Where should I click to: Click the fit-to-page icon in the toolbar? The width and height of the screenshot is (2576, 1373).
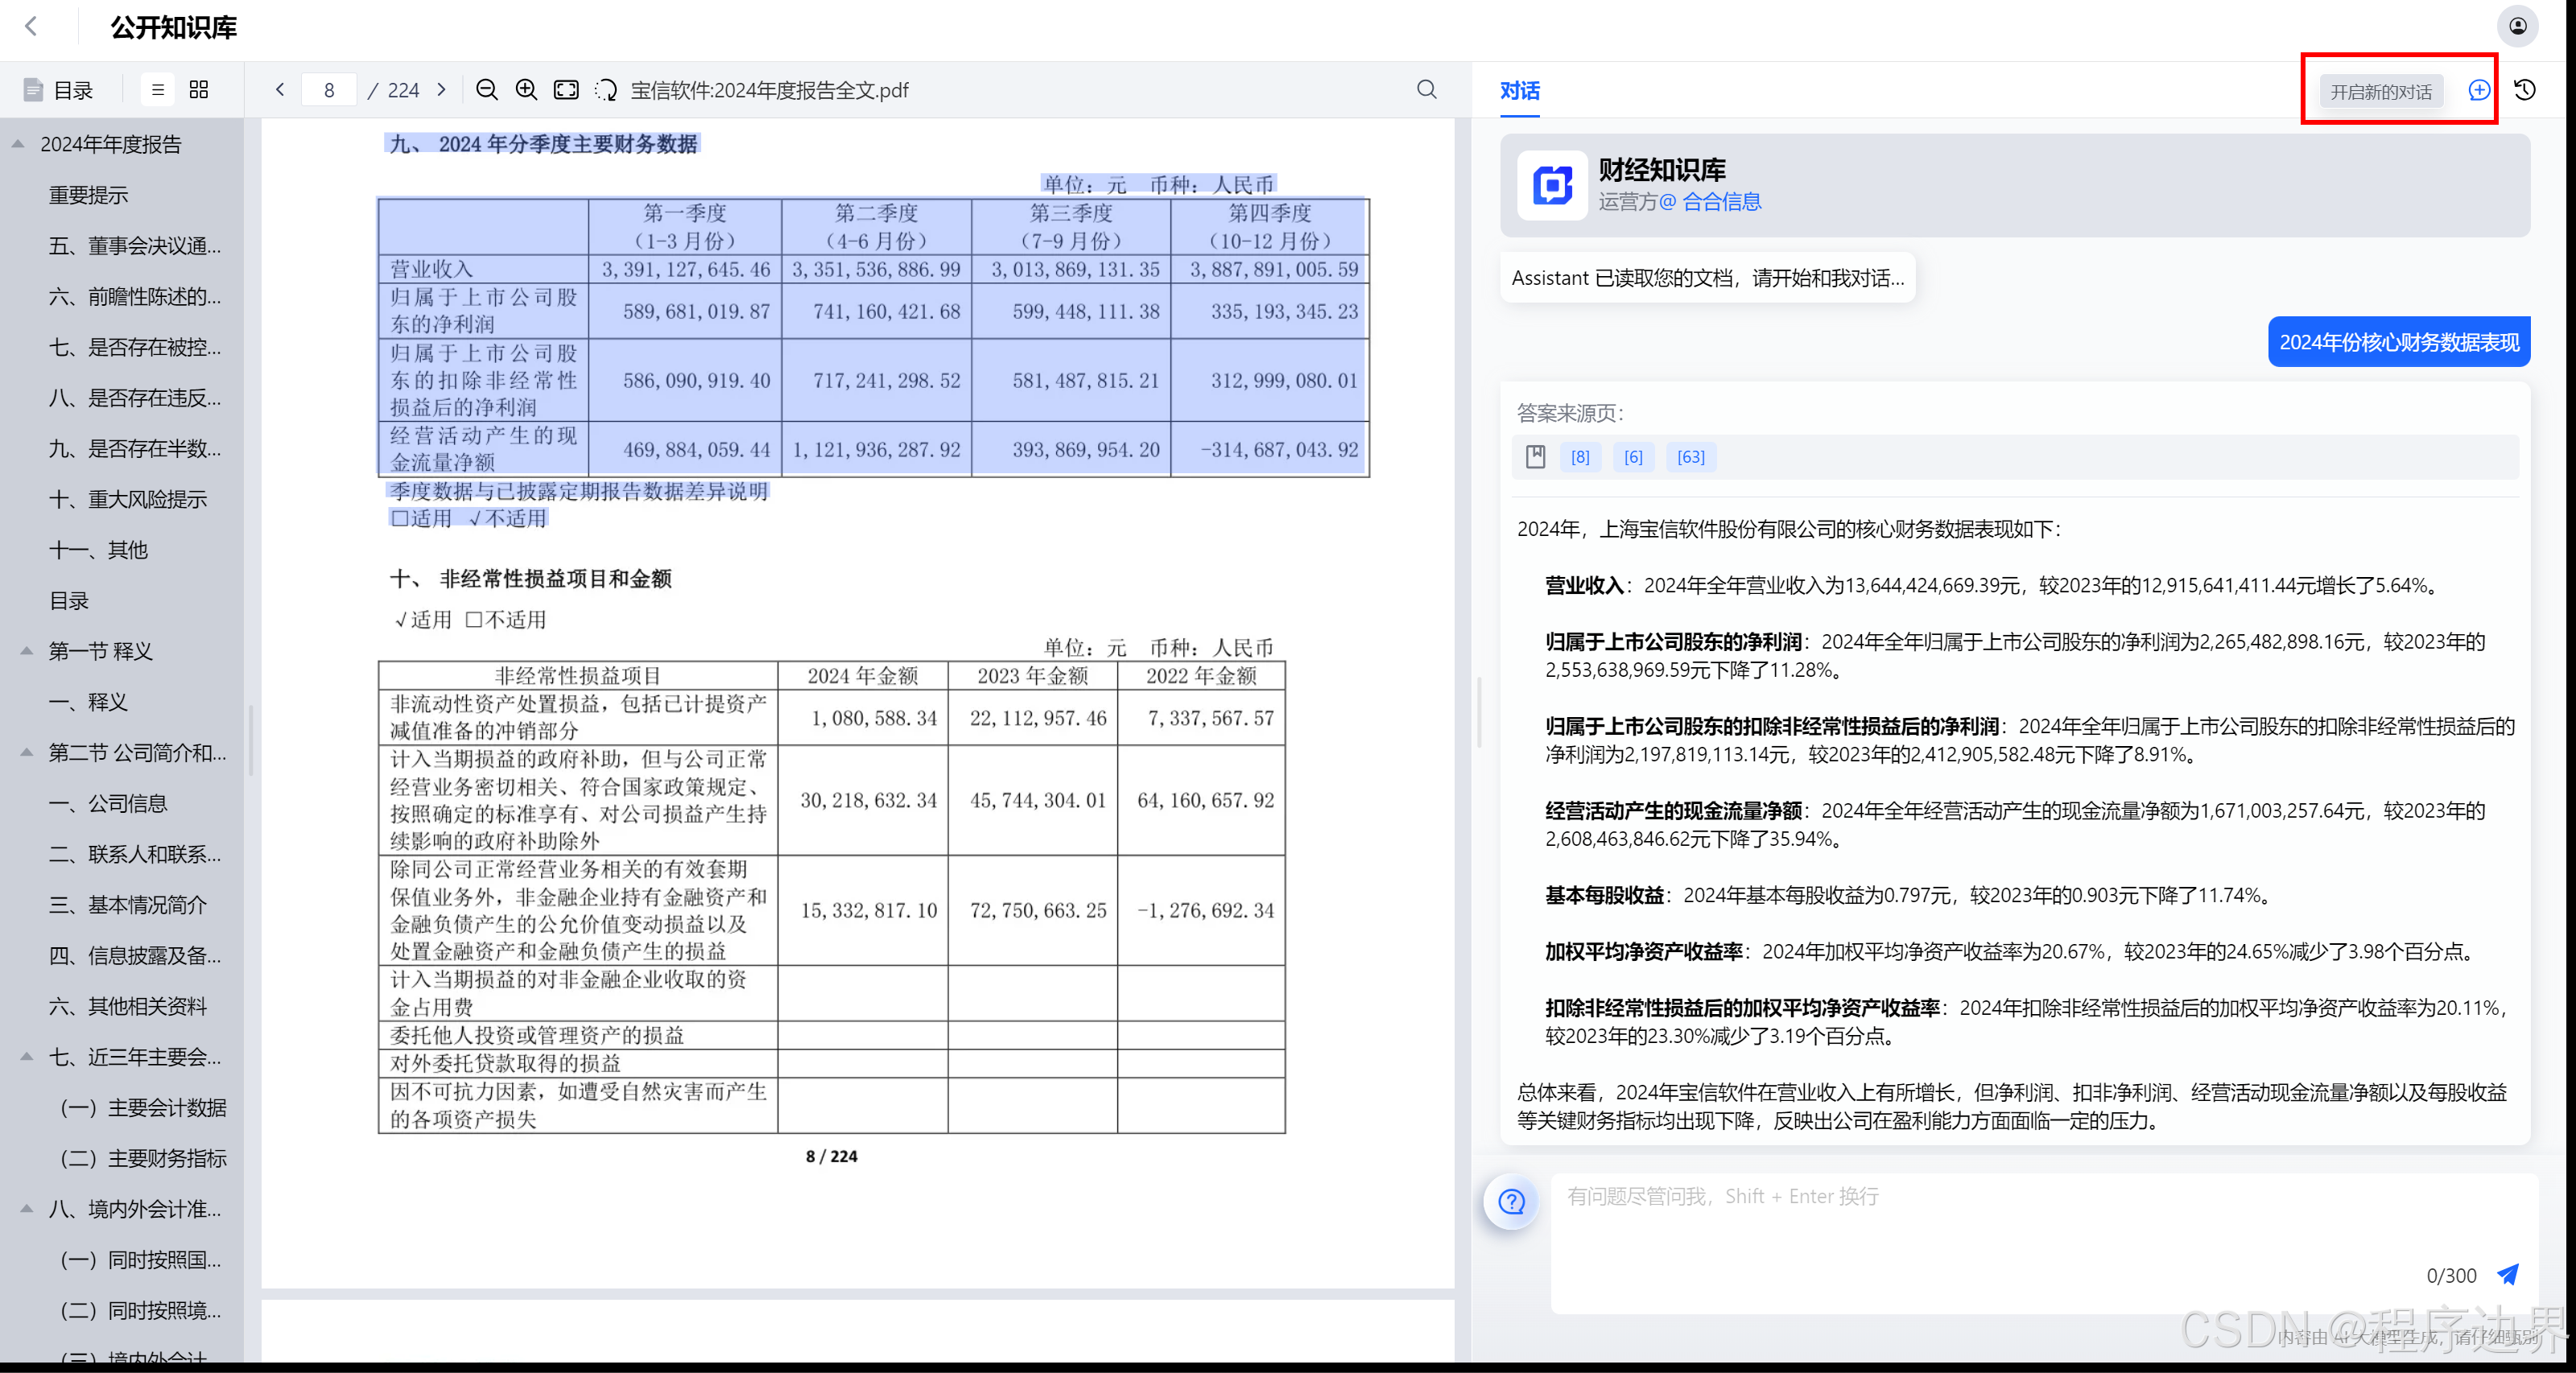pyautogui.click(x=566, y=90)
